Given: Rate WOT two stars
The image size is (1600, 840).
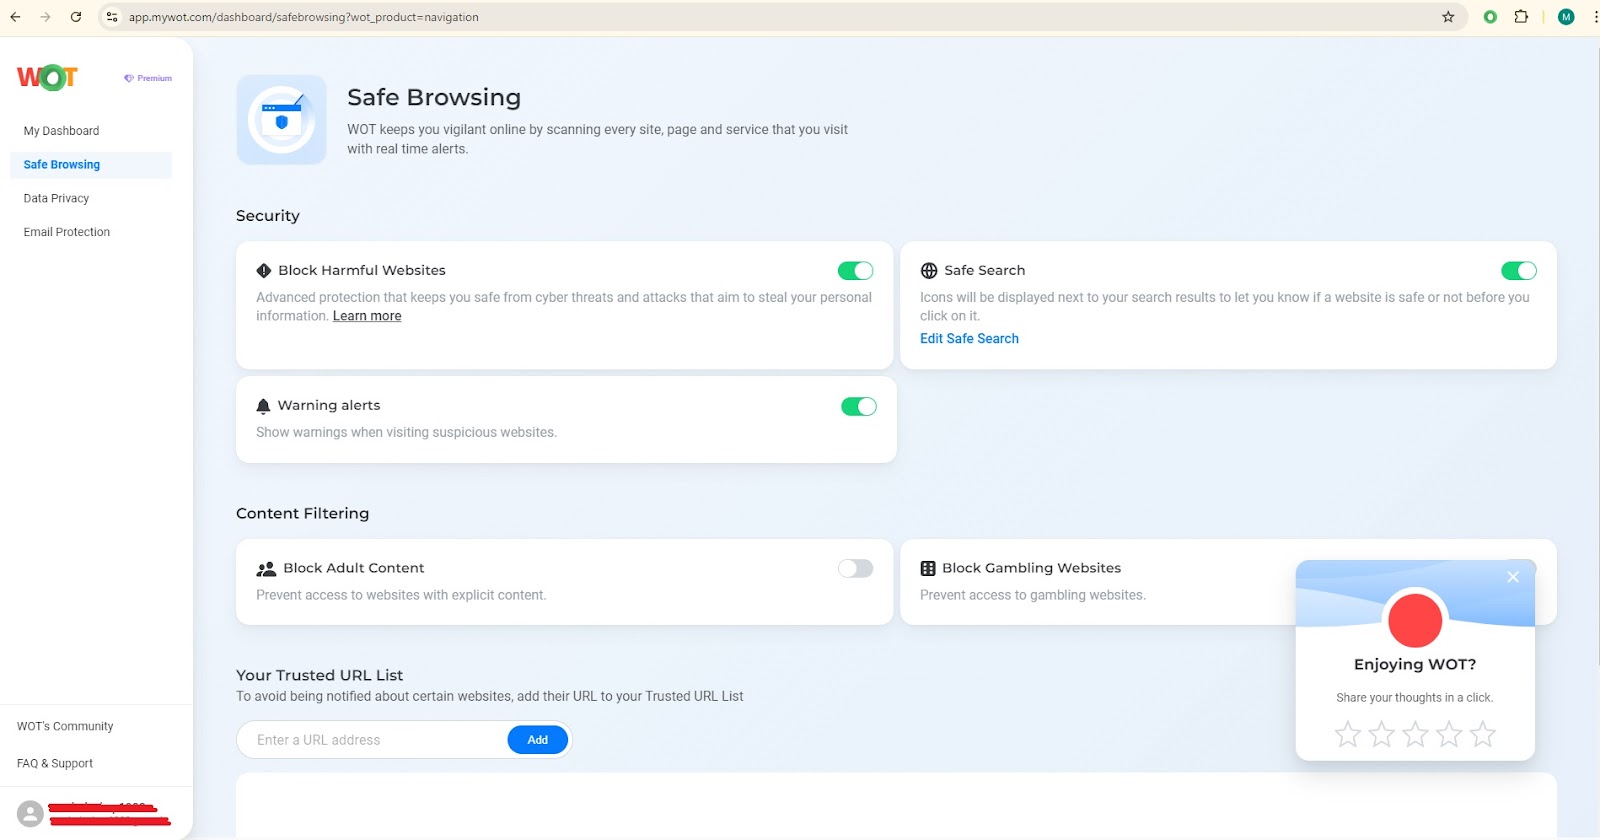Looking at the screenshot, I should tap(1382, 735).
